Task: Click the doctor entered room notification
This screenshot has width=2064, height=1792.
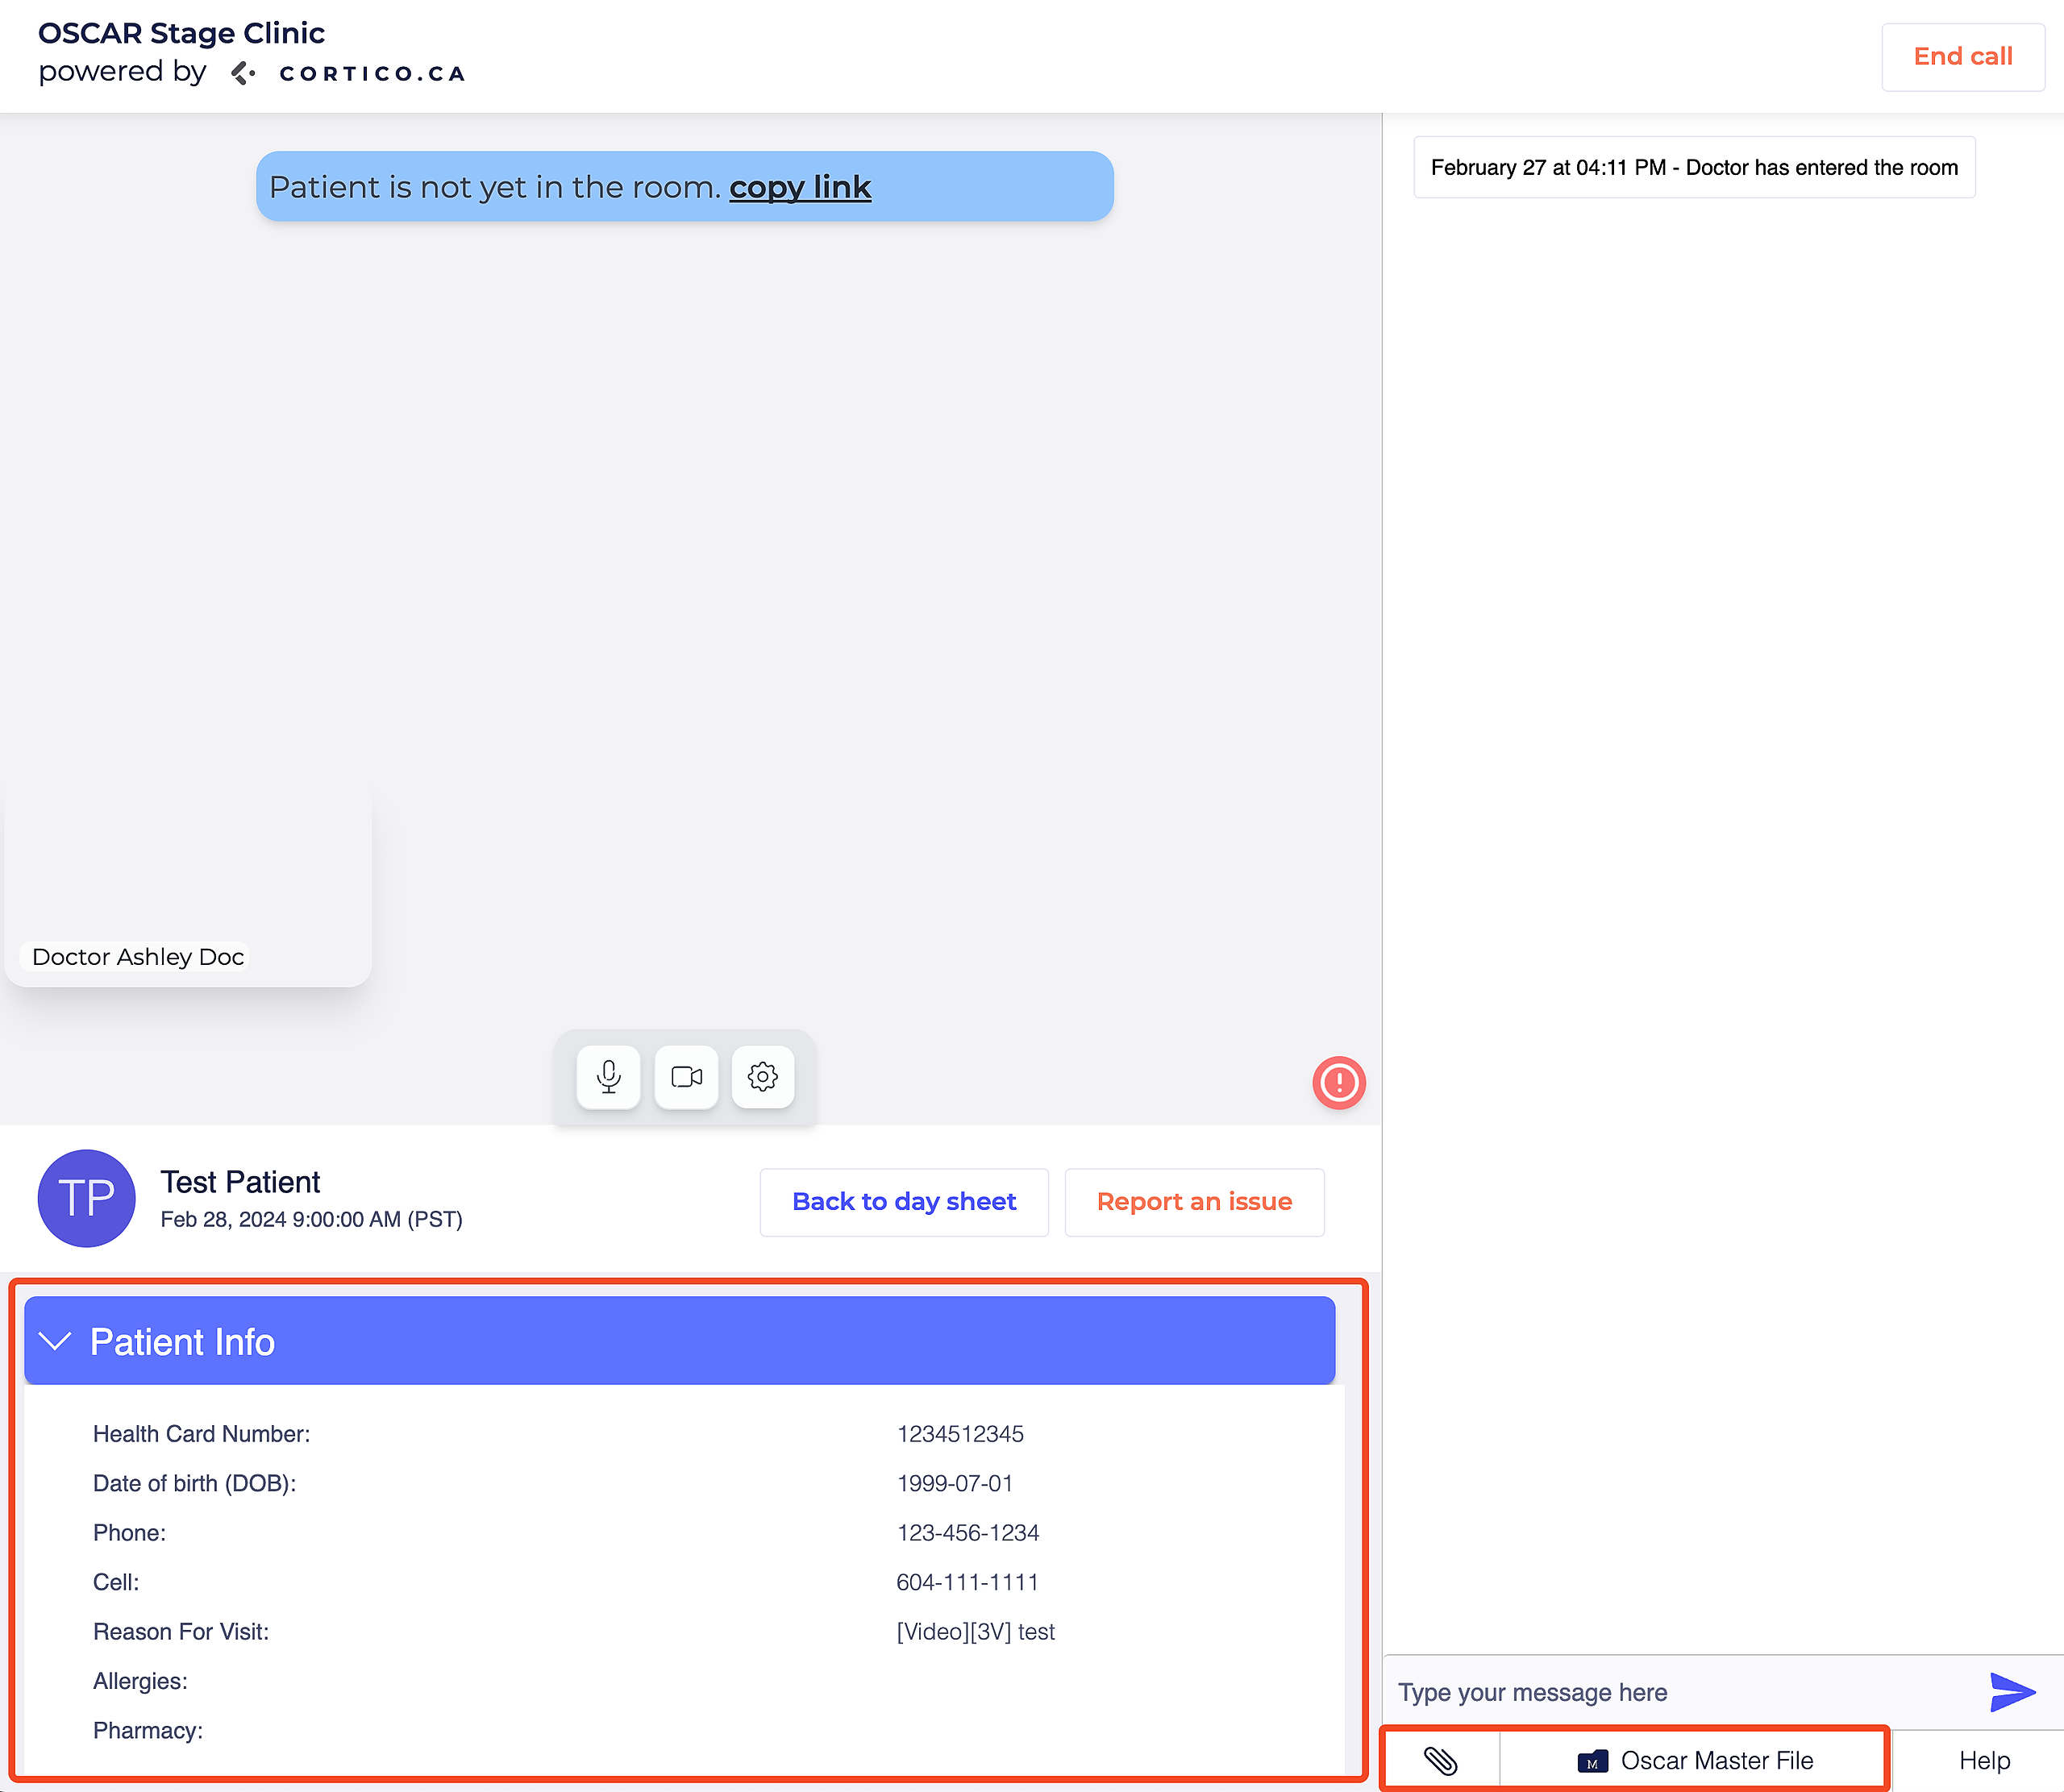Action: tap(1694, 167)
